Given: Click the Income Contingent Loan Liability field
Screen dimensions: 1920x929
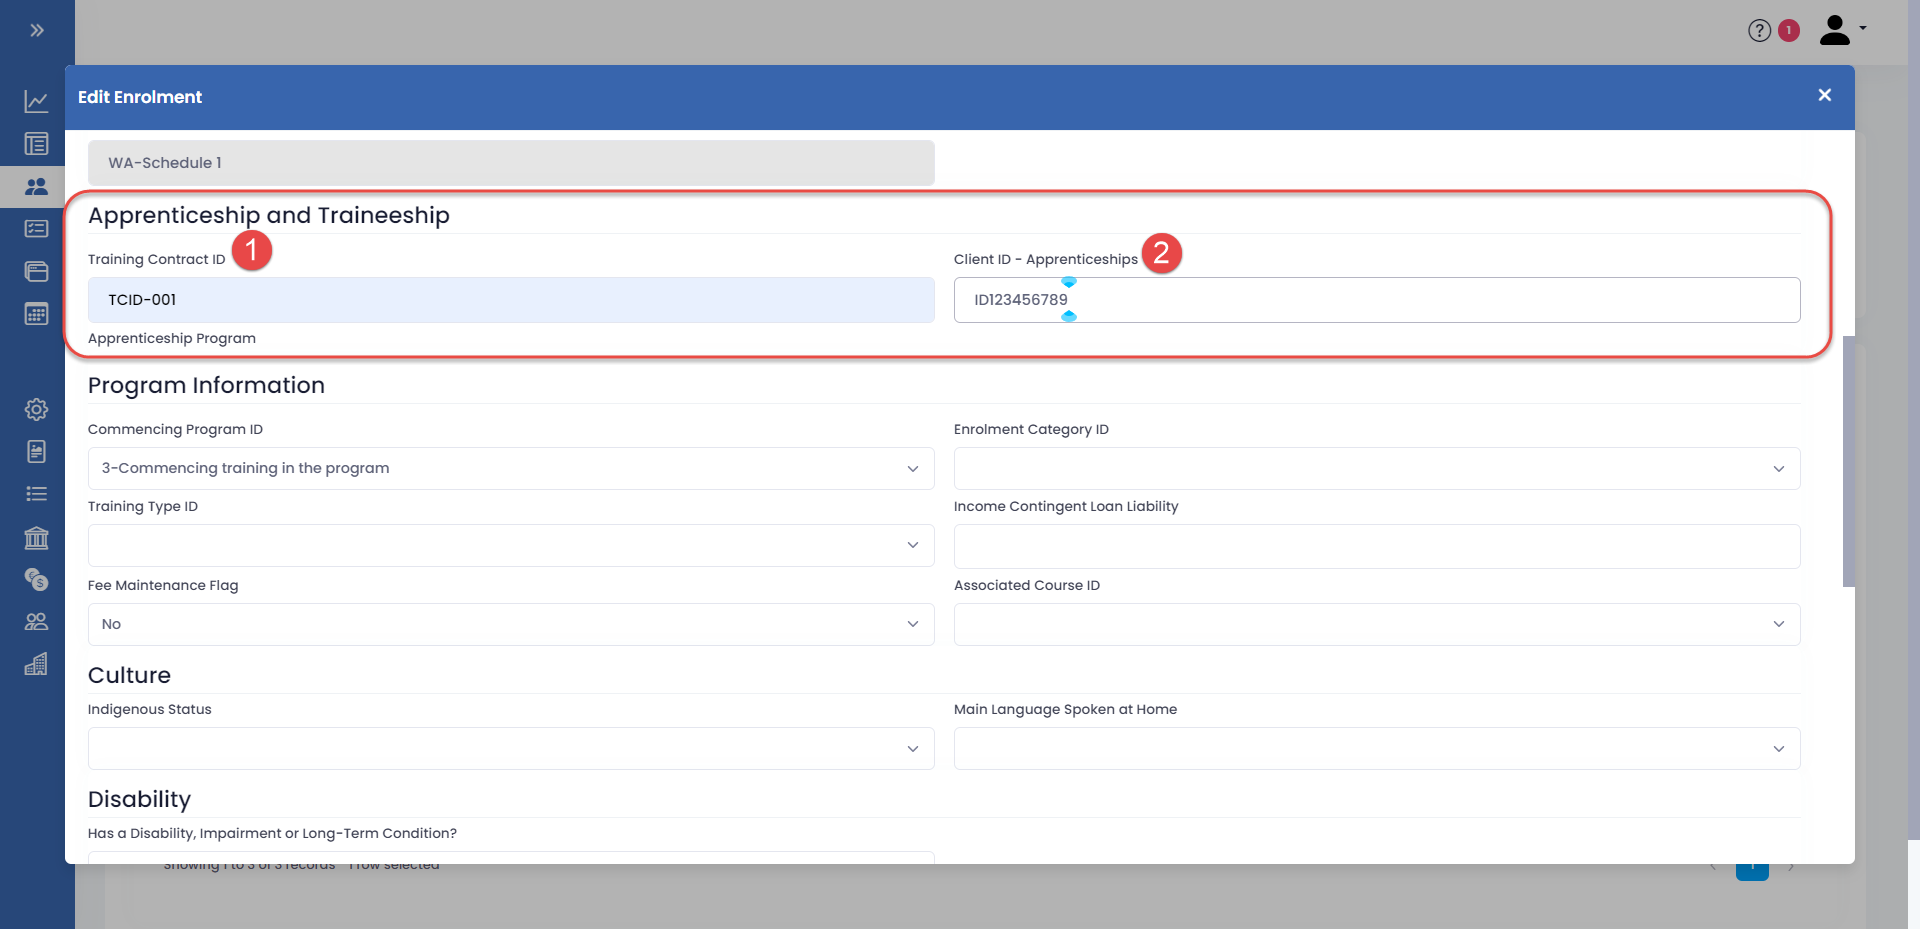Looking at the screenshot, I should click(1376, 546).
